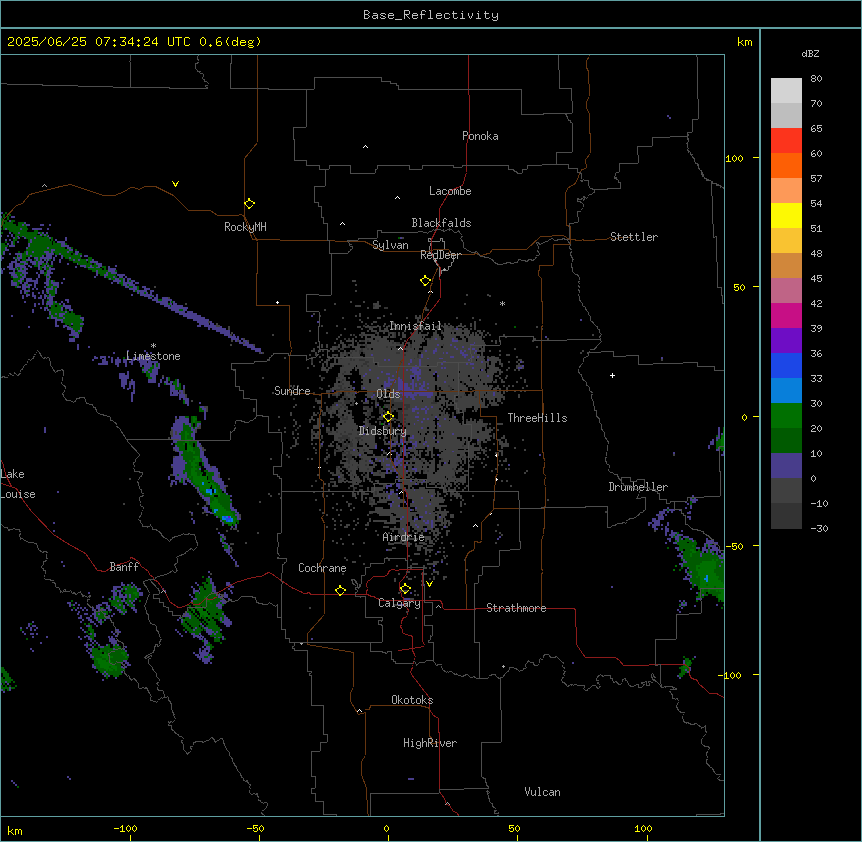Viewport: 862px width, 842px height.
Task: Click the Airdrie city label
Action: (x=404, y=537)
